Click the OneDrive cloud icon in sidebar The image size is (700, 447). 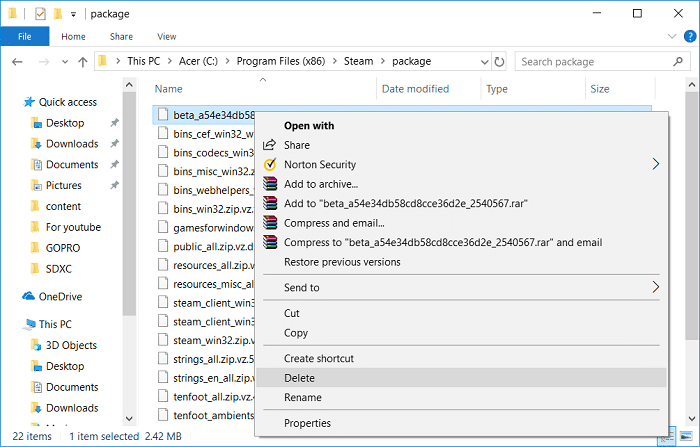(27, 296)
